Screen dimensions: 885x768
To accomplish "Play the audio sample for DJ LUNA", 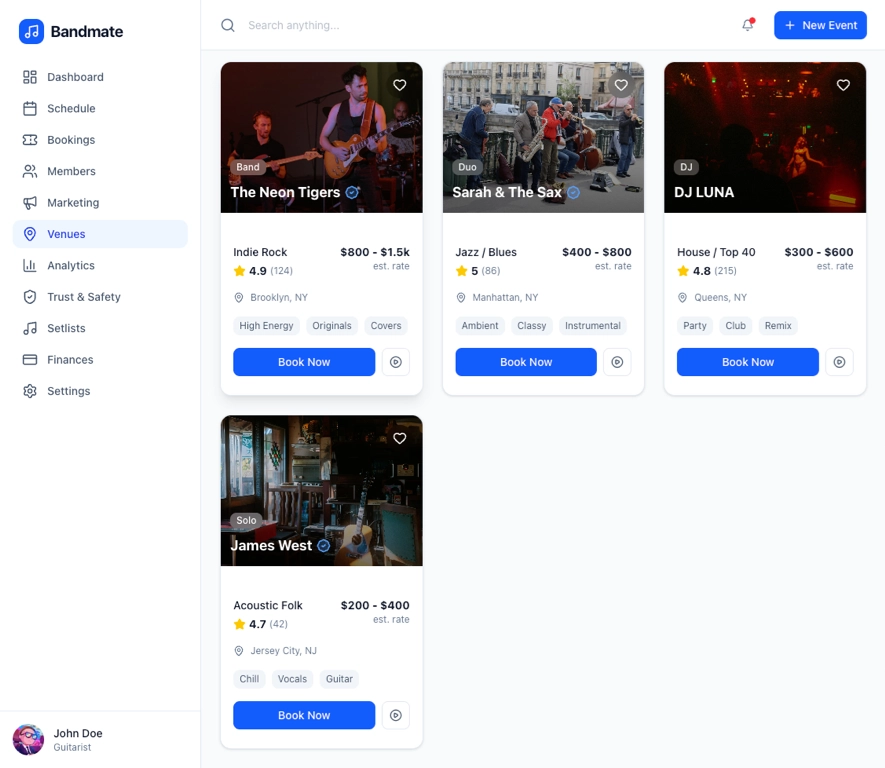I will (x=839, y=362).
